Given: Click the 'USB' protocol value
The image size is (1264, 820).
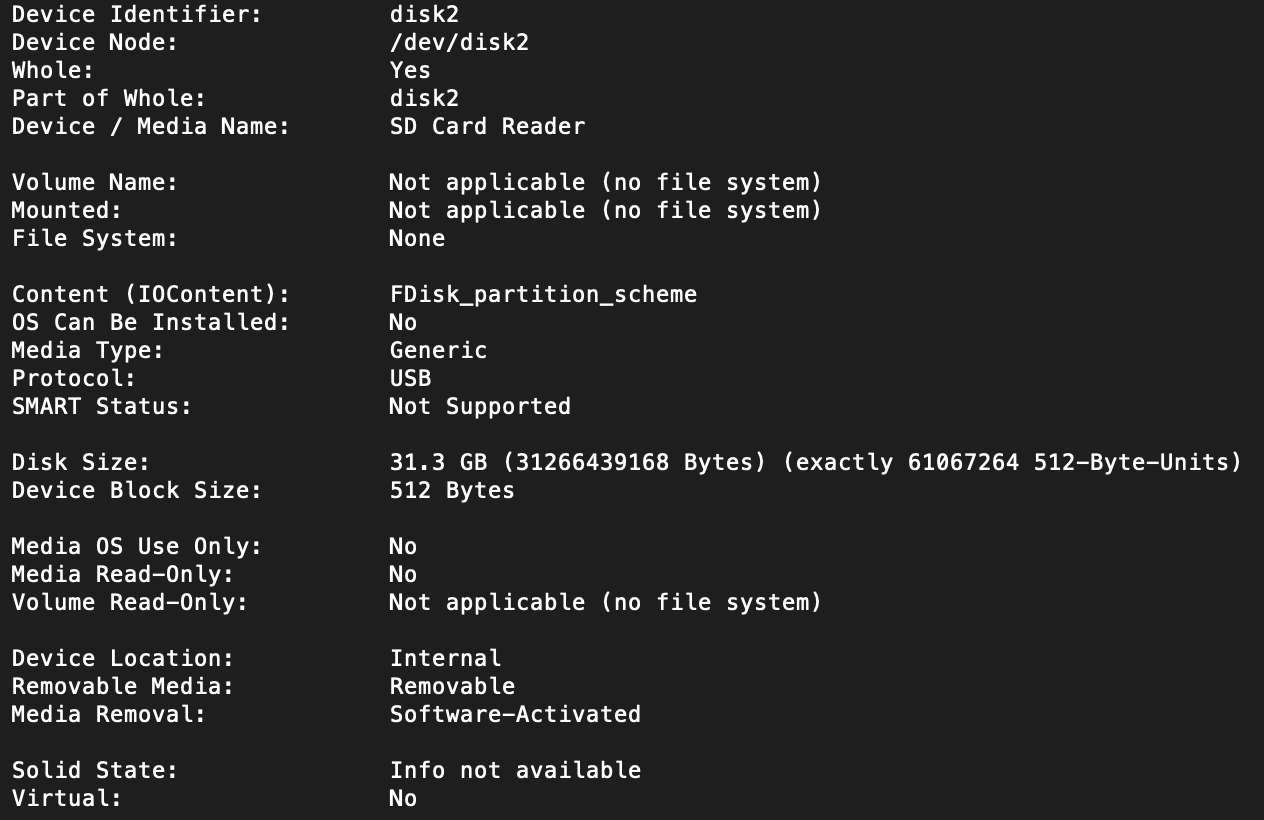Looking at the screenshot, I should (x=410, y=379).
